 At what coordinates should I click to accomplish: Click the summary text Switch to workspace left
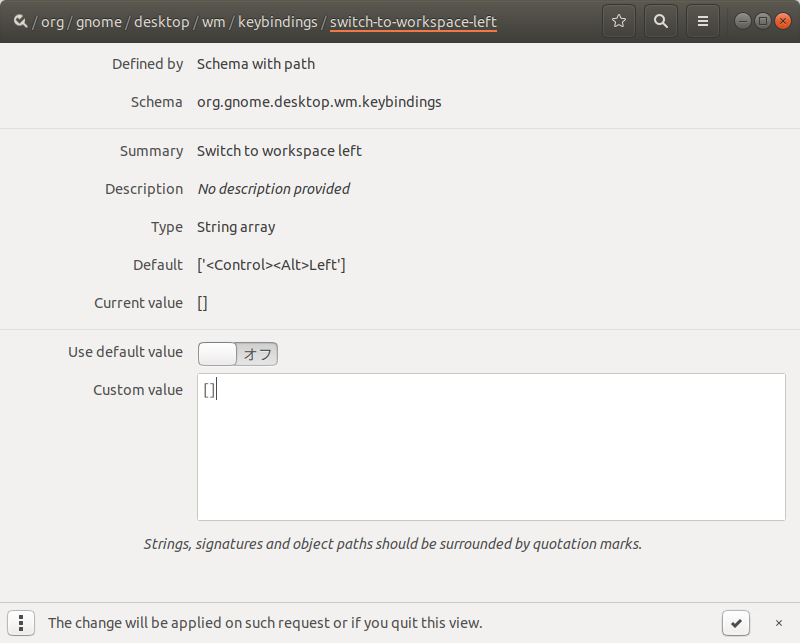point(279,151)
